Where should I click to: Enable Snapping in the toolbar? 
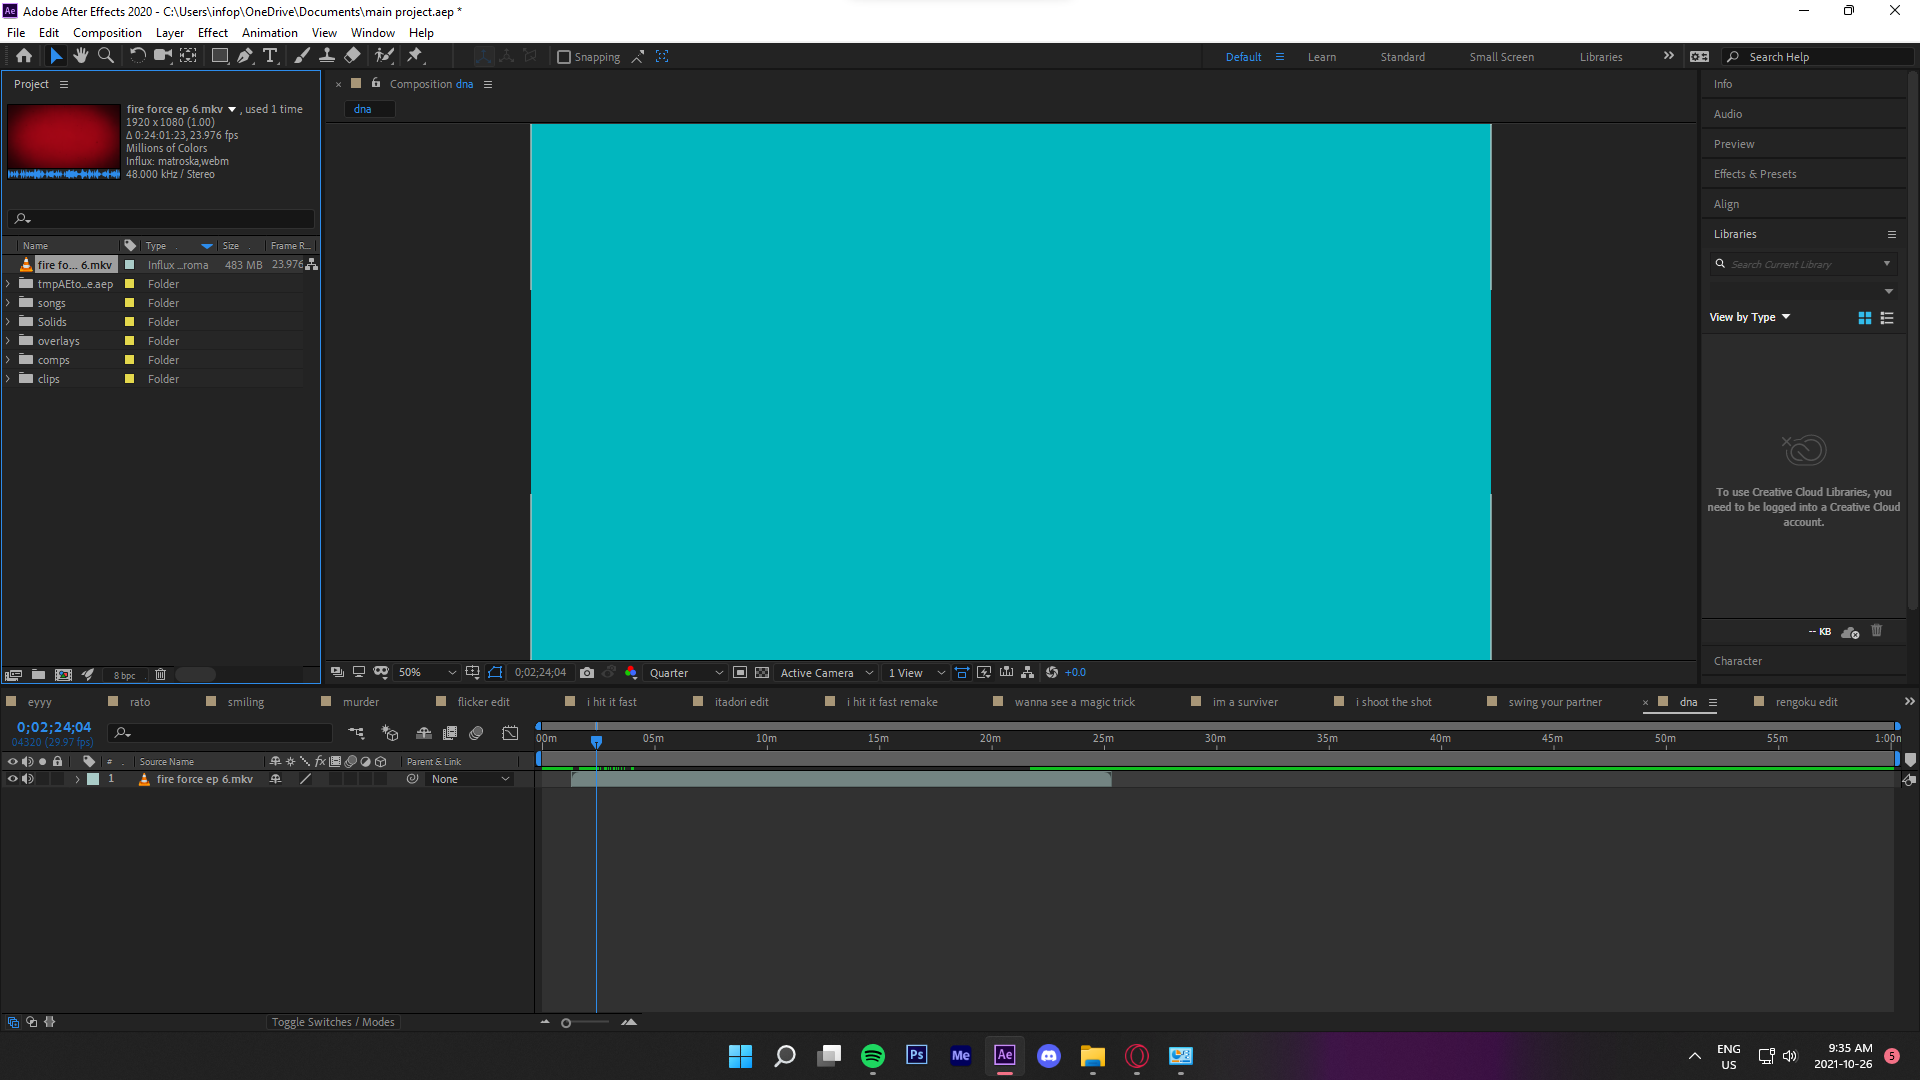coord(565,57)
